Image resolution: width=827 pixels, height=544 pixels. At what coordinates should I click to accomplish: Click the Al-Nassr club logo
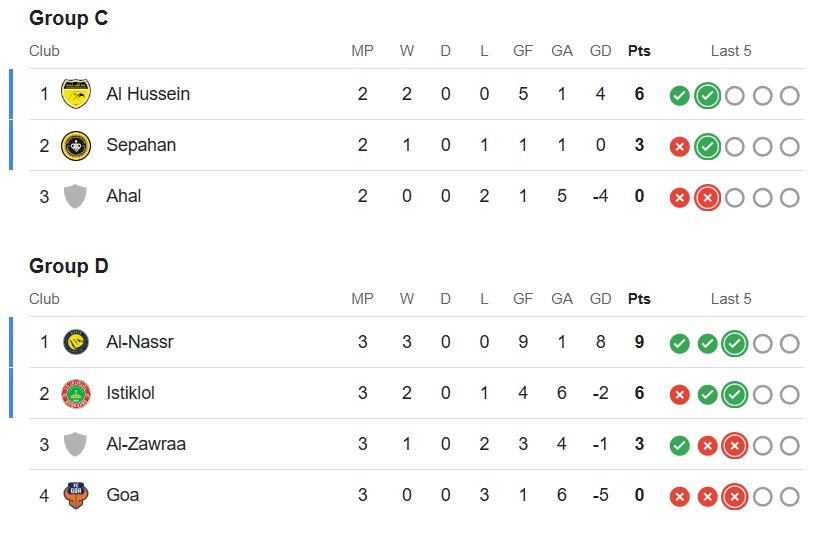(x=76, y=342)
